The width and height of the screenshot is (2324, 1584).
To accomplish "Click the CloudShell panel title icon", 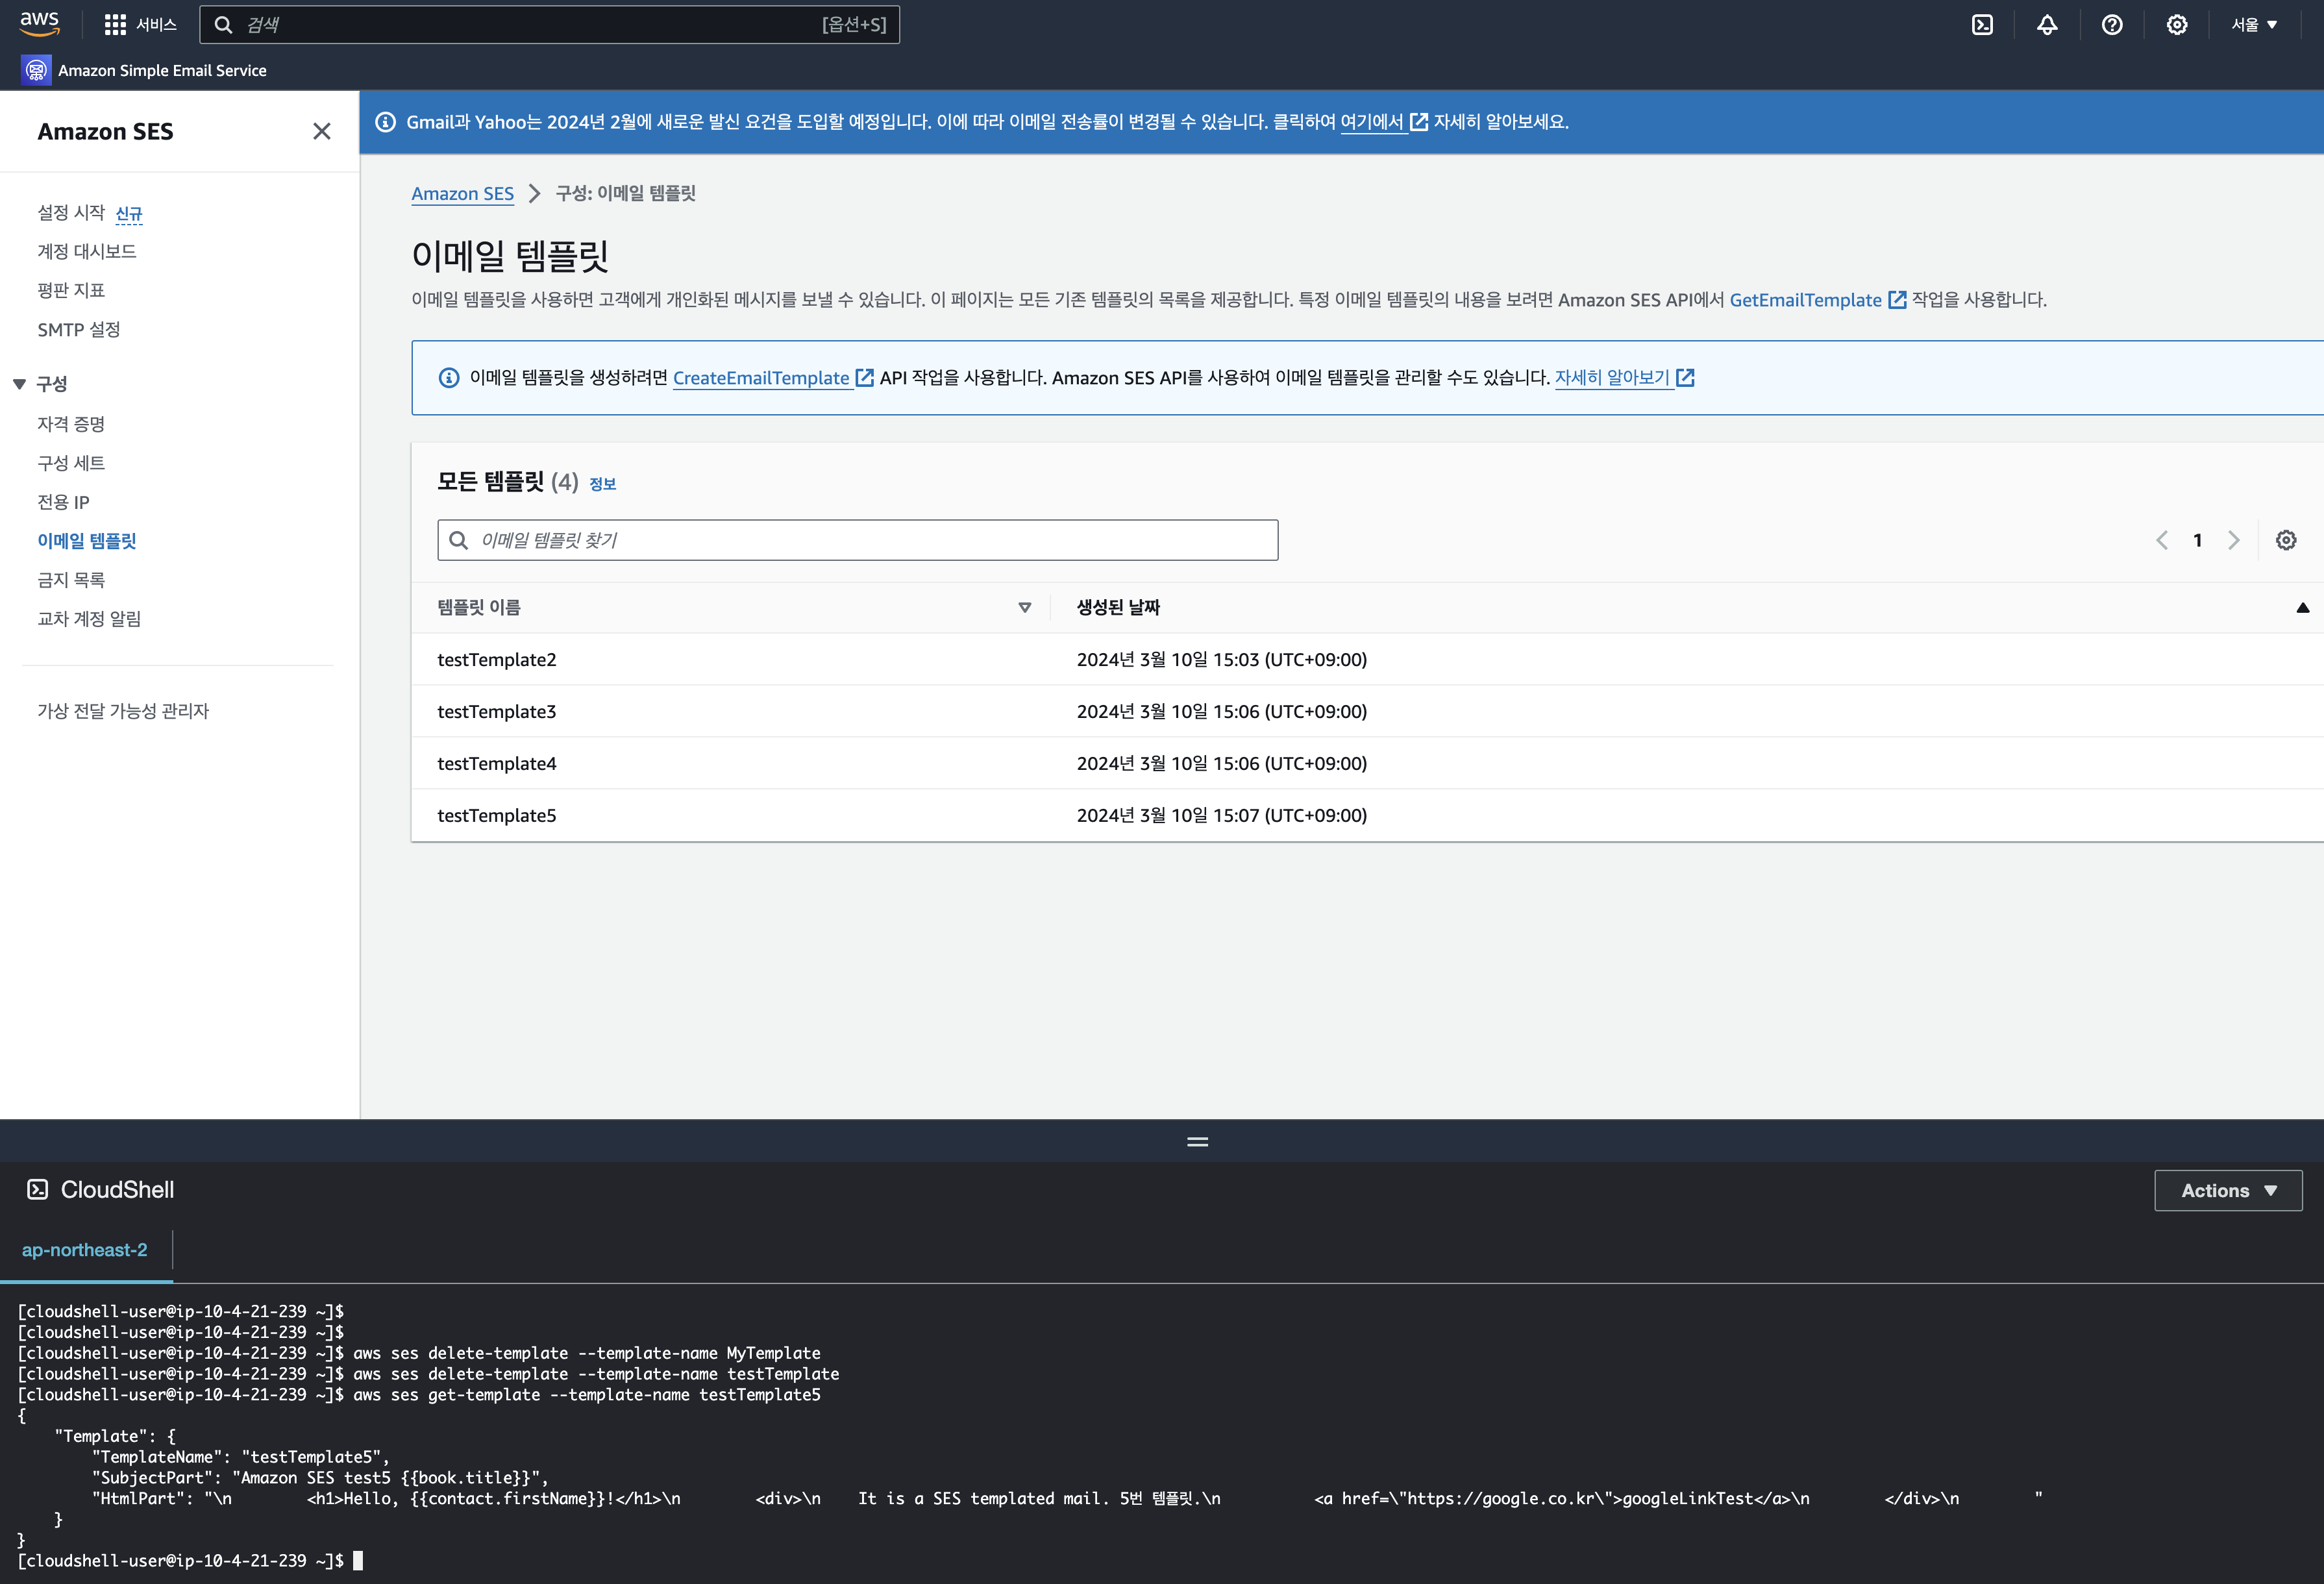I will [37, 1189].
